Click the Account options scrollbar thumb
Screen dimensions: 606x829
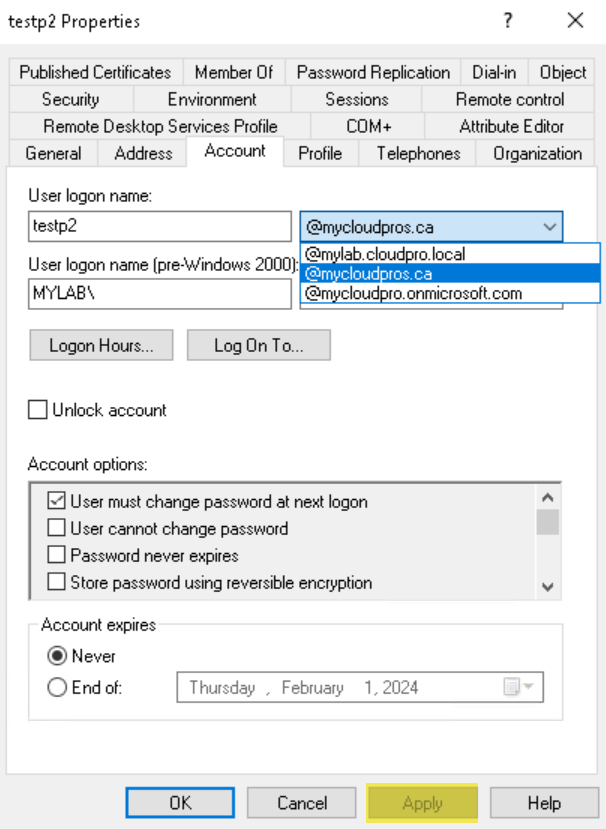(548, 522)
